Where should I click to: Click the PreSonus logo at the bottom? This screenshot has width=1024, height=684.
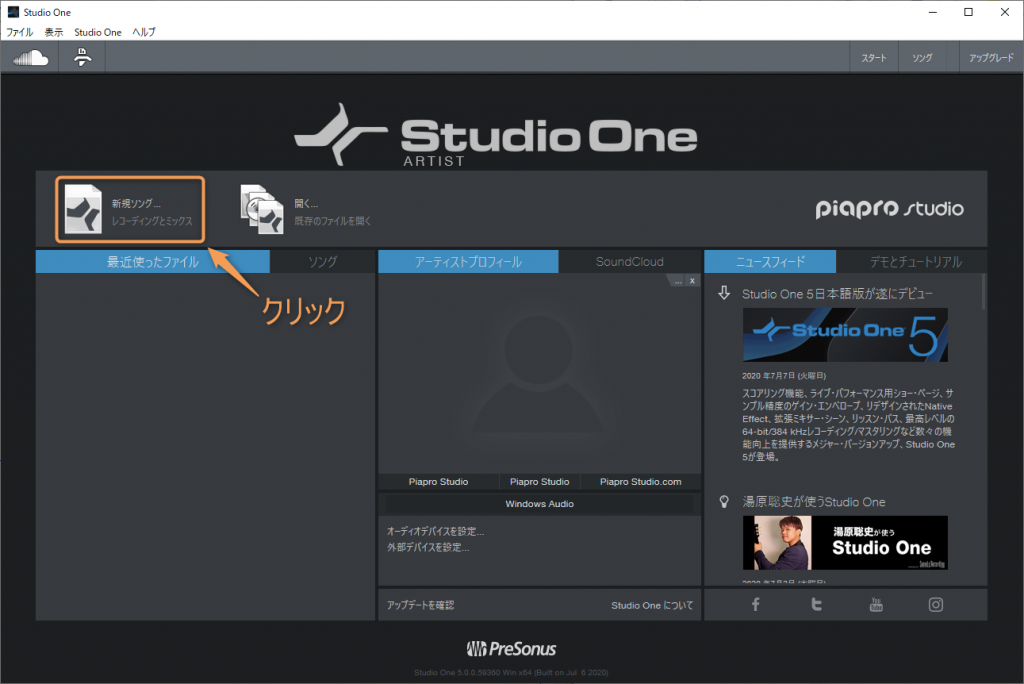(511, 646)
